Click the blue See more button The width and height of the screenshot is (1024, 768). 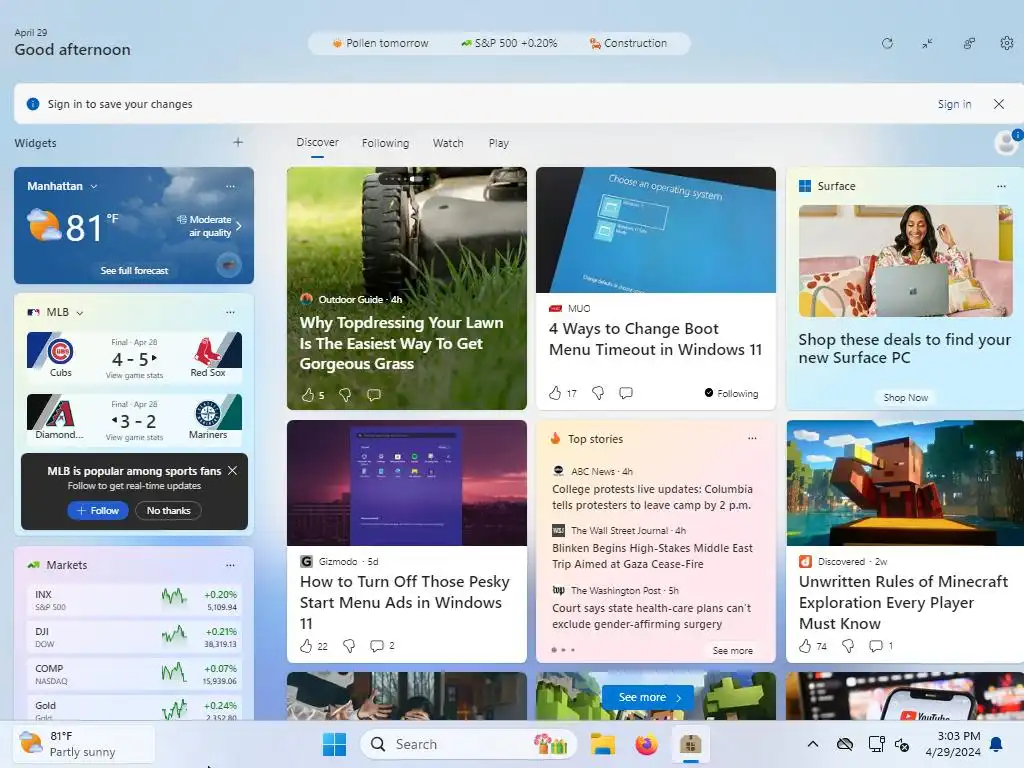(650, 697)
